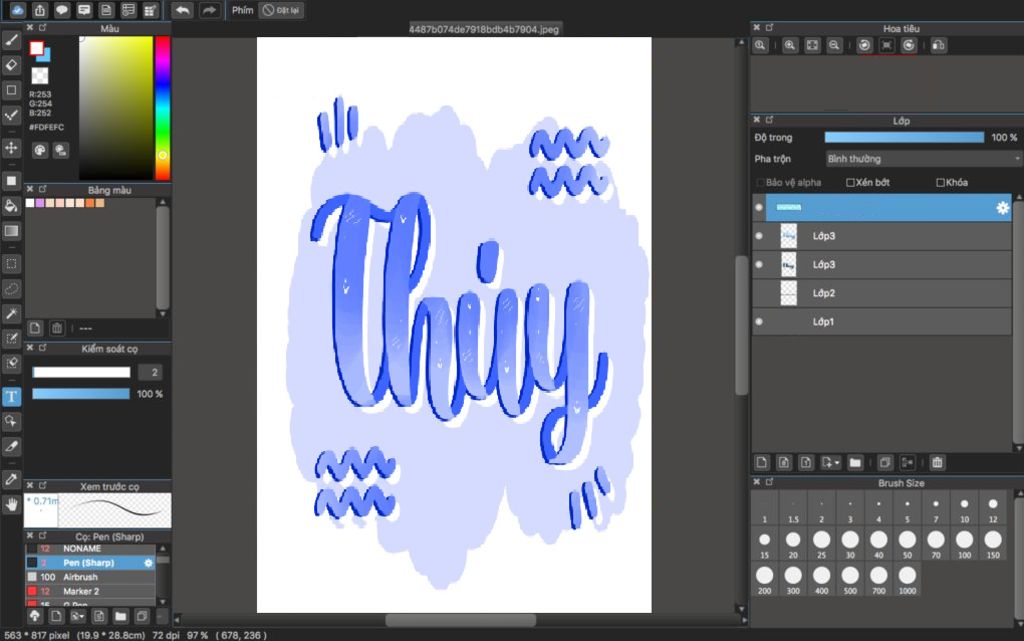Select the Marker 2 brush
The width and height of the screenshot is (1024, 641).
[90, 591]
